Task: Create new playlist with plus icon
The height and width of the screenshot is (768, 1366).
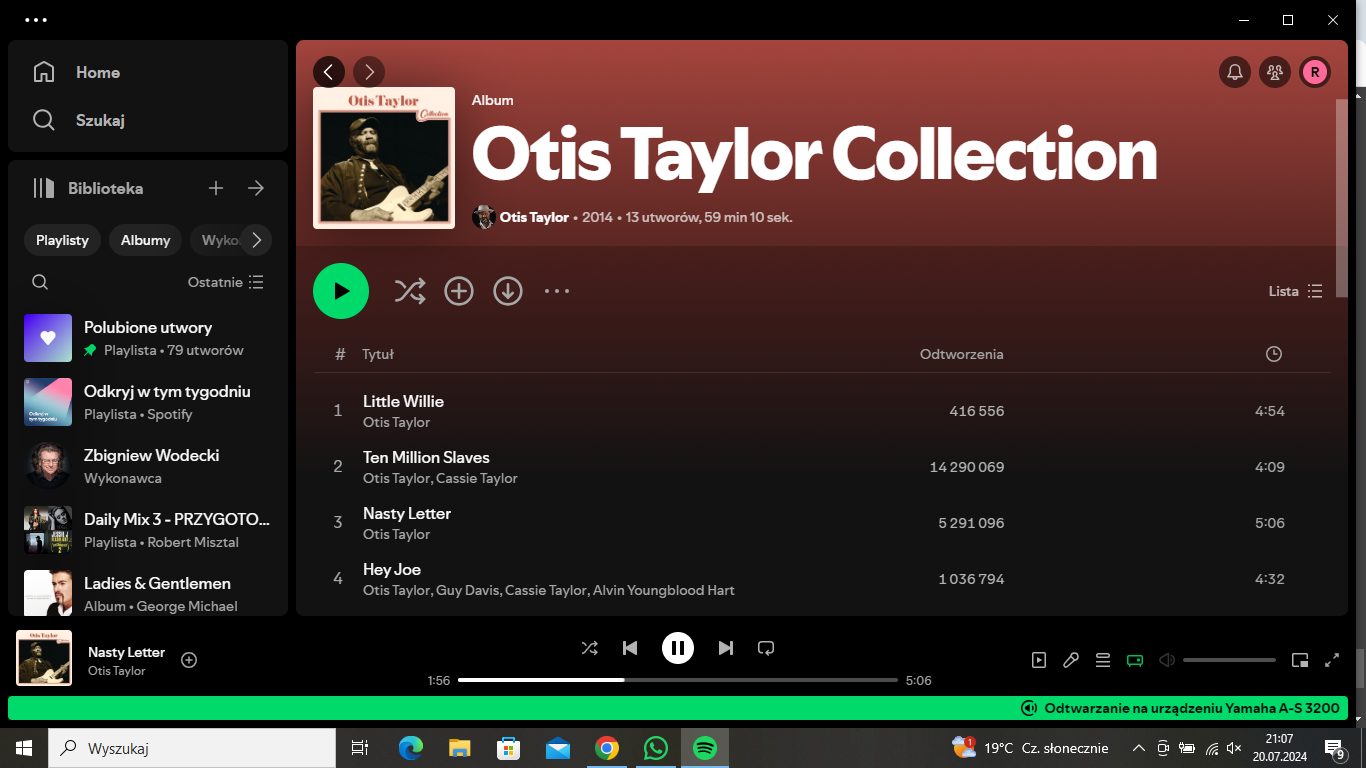Action: click(216, 188)
